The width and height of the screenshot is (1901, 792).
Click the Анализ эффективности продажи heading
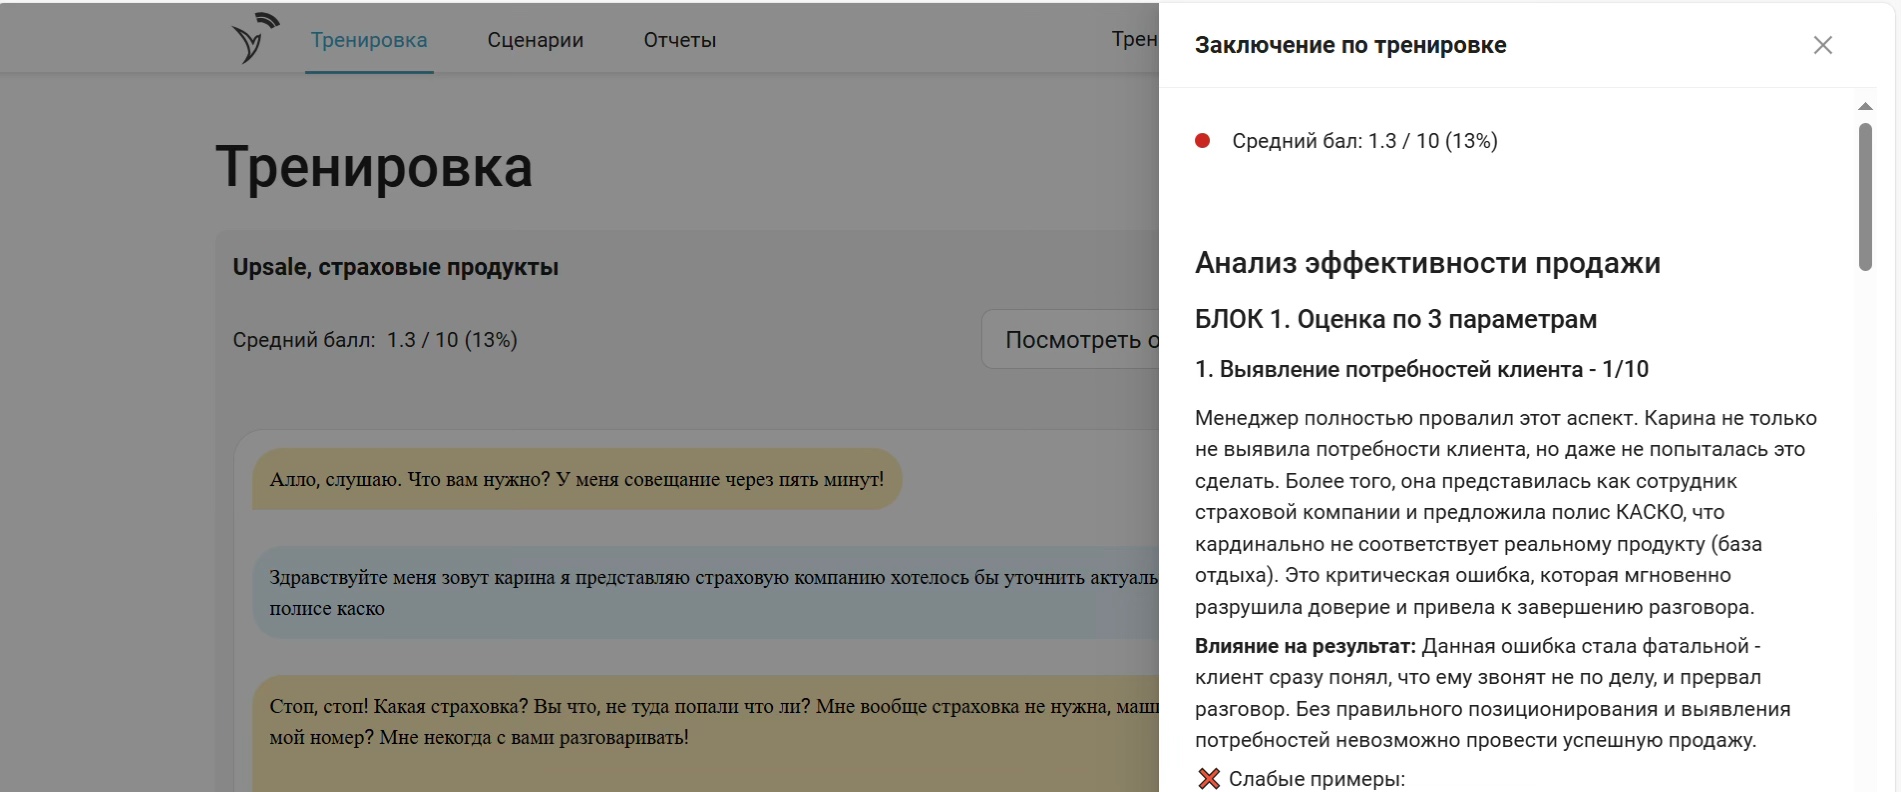[1427, 263]
